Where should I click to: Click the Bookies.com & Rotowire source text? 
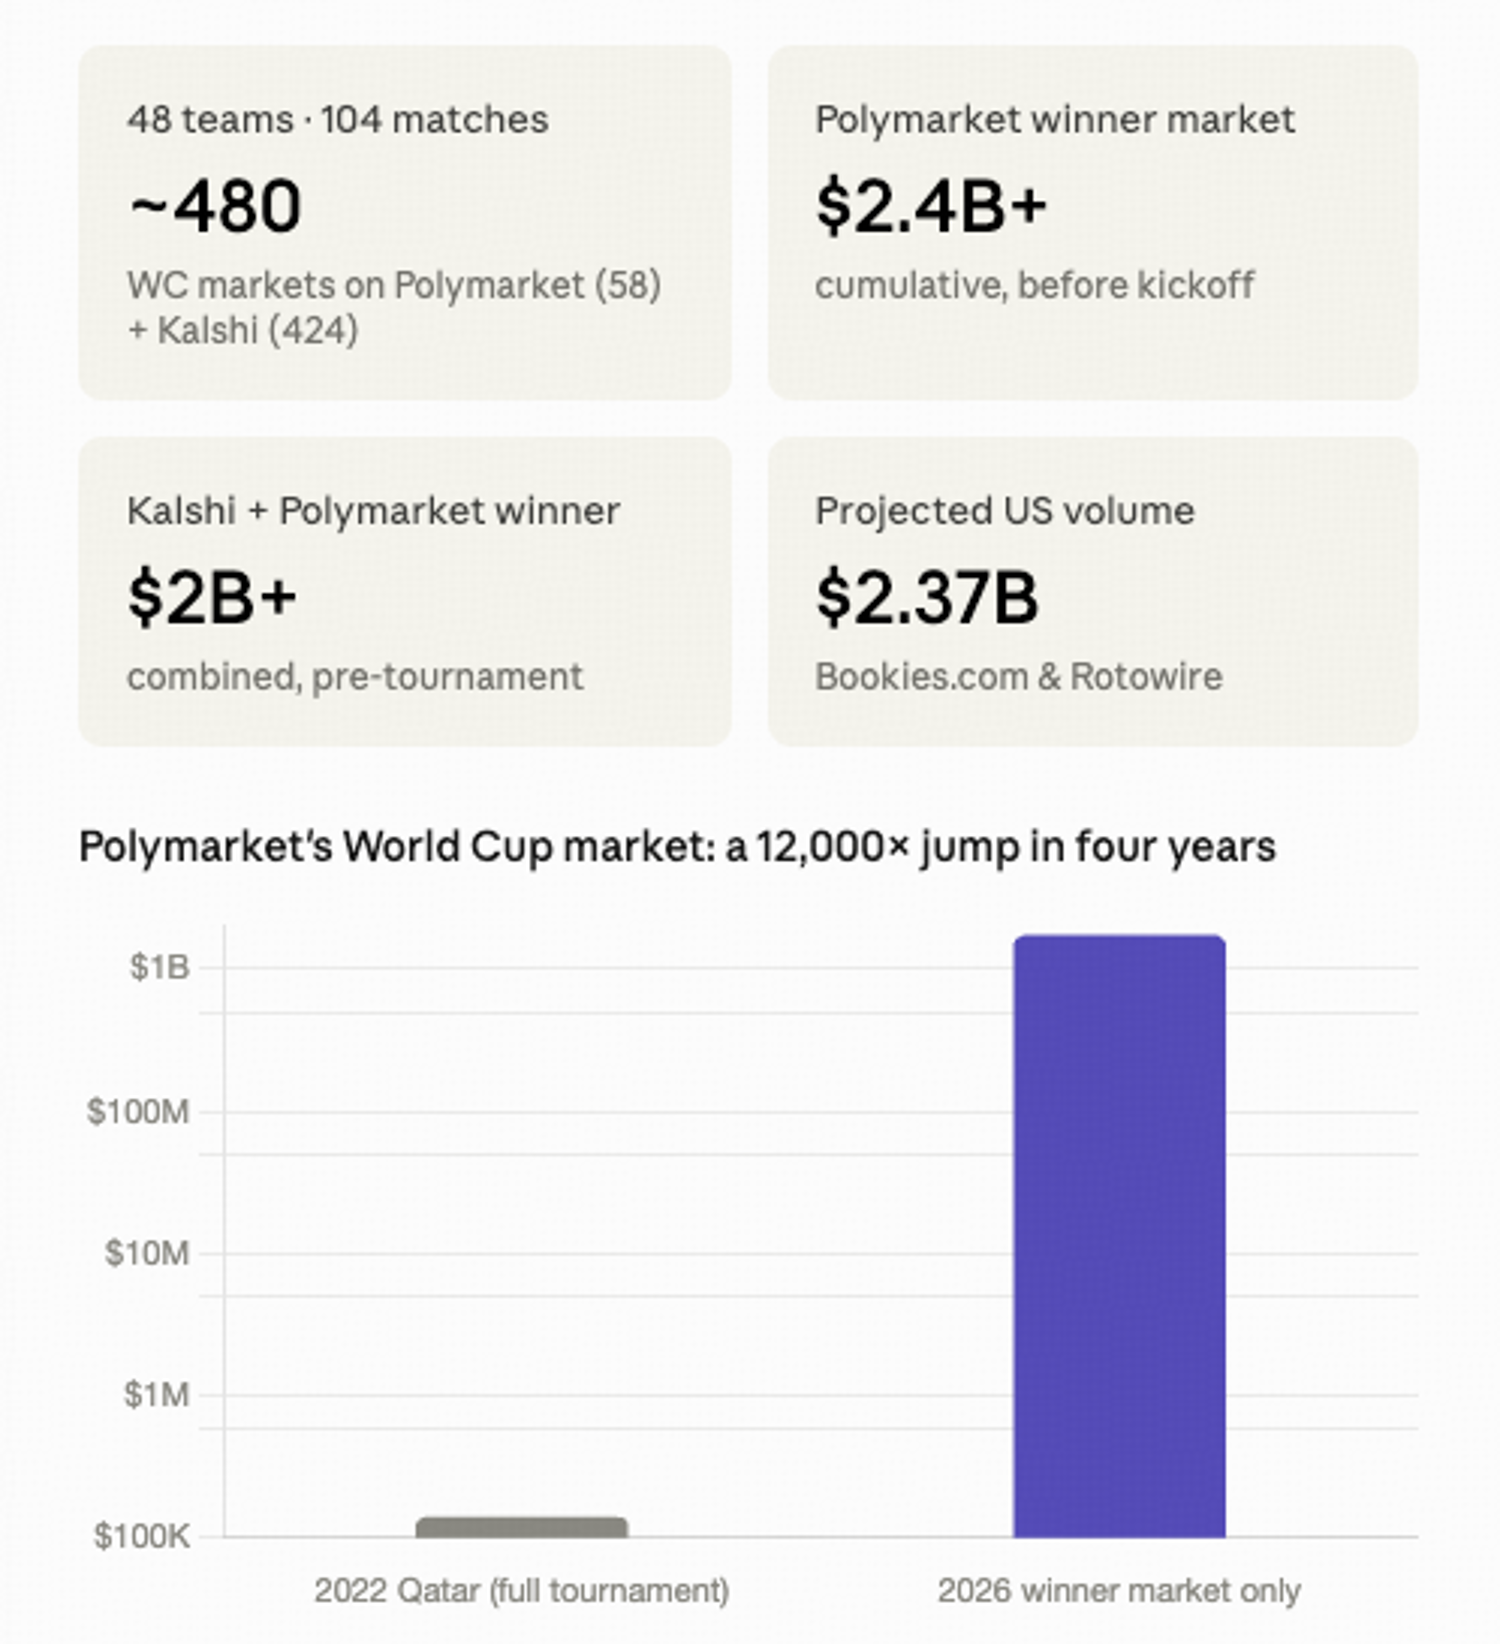click(x=1018, y=677)
